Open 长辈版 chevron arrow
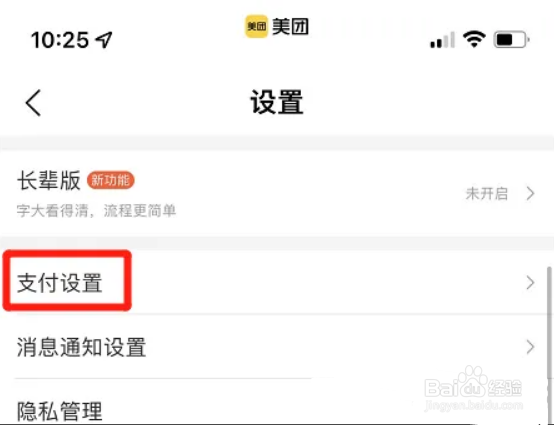Image resolution: width=554 pixels, height=425 pixels. pos(530,193)
